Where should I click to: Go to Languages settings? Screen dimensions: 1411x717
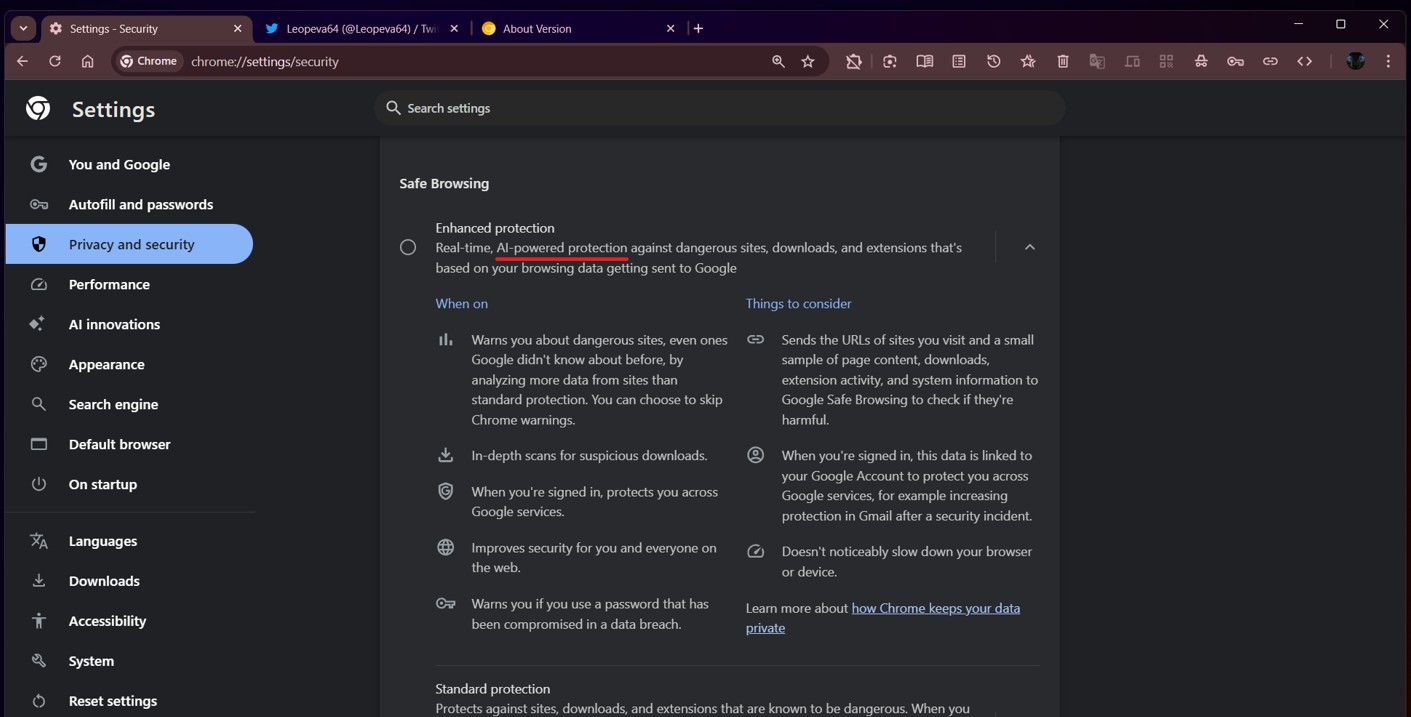pos(129,541)
